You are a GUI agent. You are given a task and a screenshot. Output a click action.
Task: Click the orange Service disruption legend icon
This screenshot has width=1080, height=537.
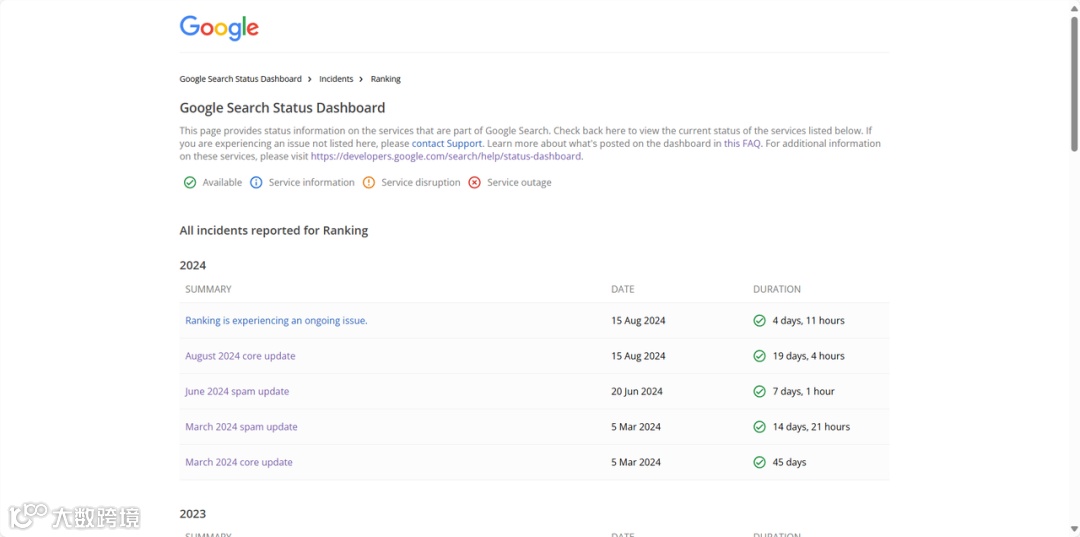point(369,183)
